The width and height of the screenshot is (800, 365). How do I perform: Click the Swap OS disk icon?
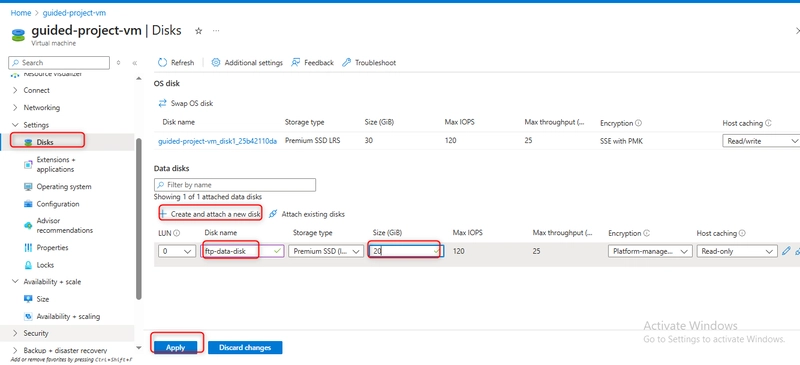(x=163, y=103)
